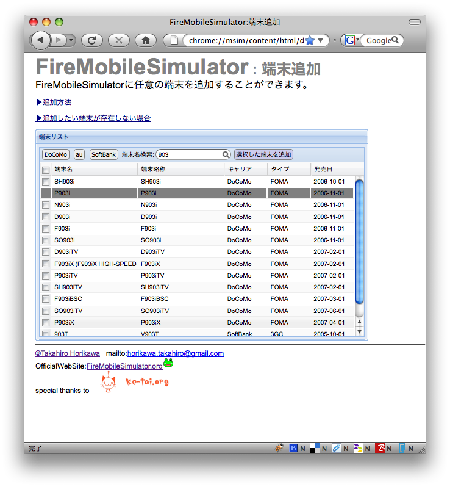
Task: Expand the 追加方法 section
Action: [x=54, y=102]
